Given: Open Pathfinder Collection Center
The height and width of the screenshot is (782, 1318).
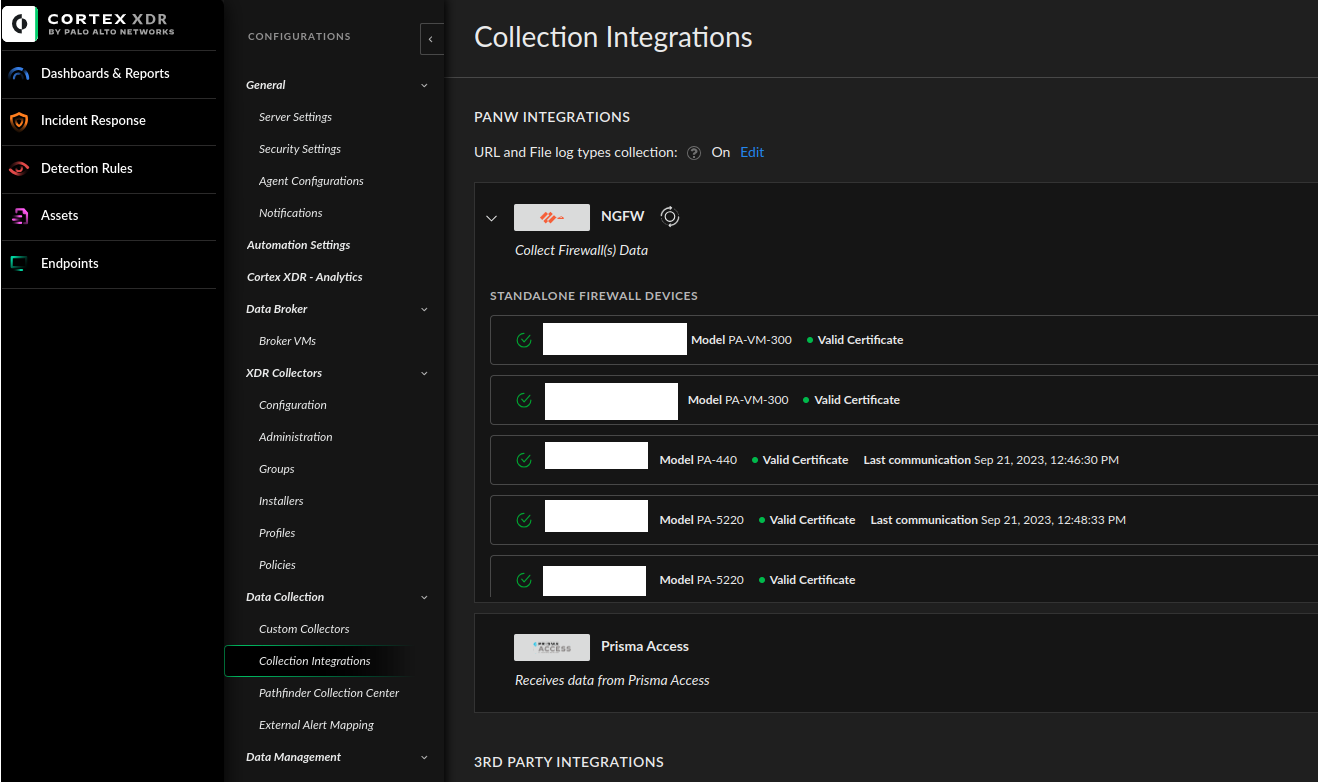Looking at the screenshot, I should (329, 693).
